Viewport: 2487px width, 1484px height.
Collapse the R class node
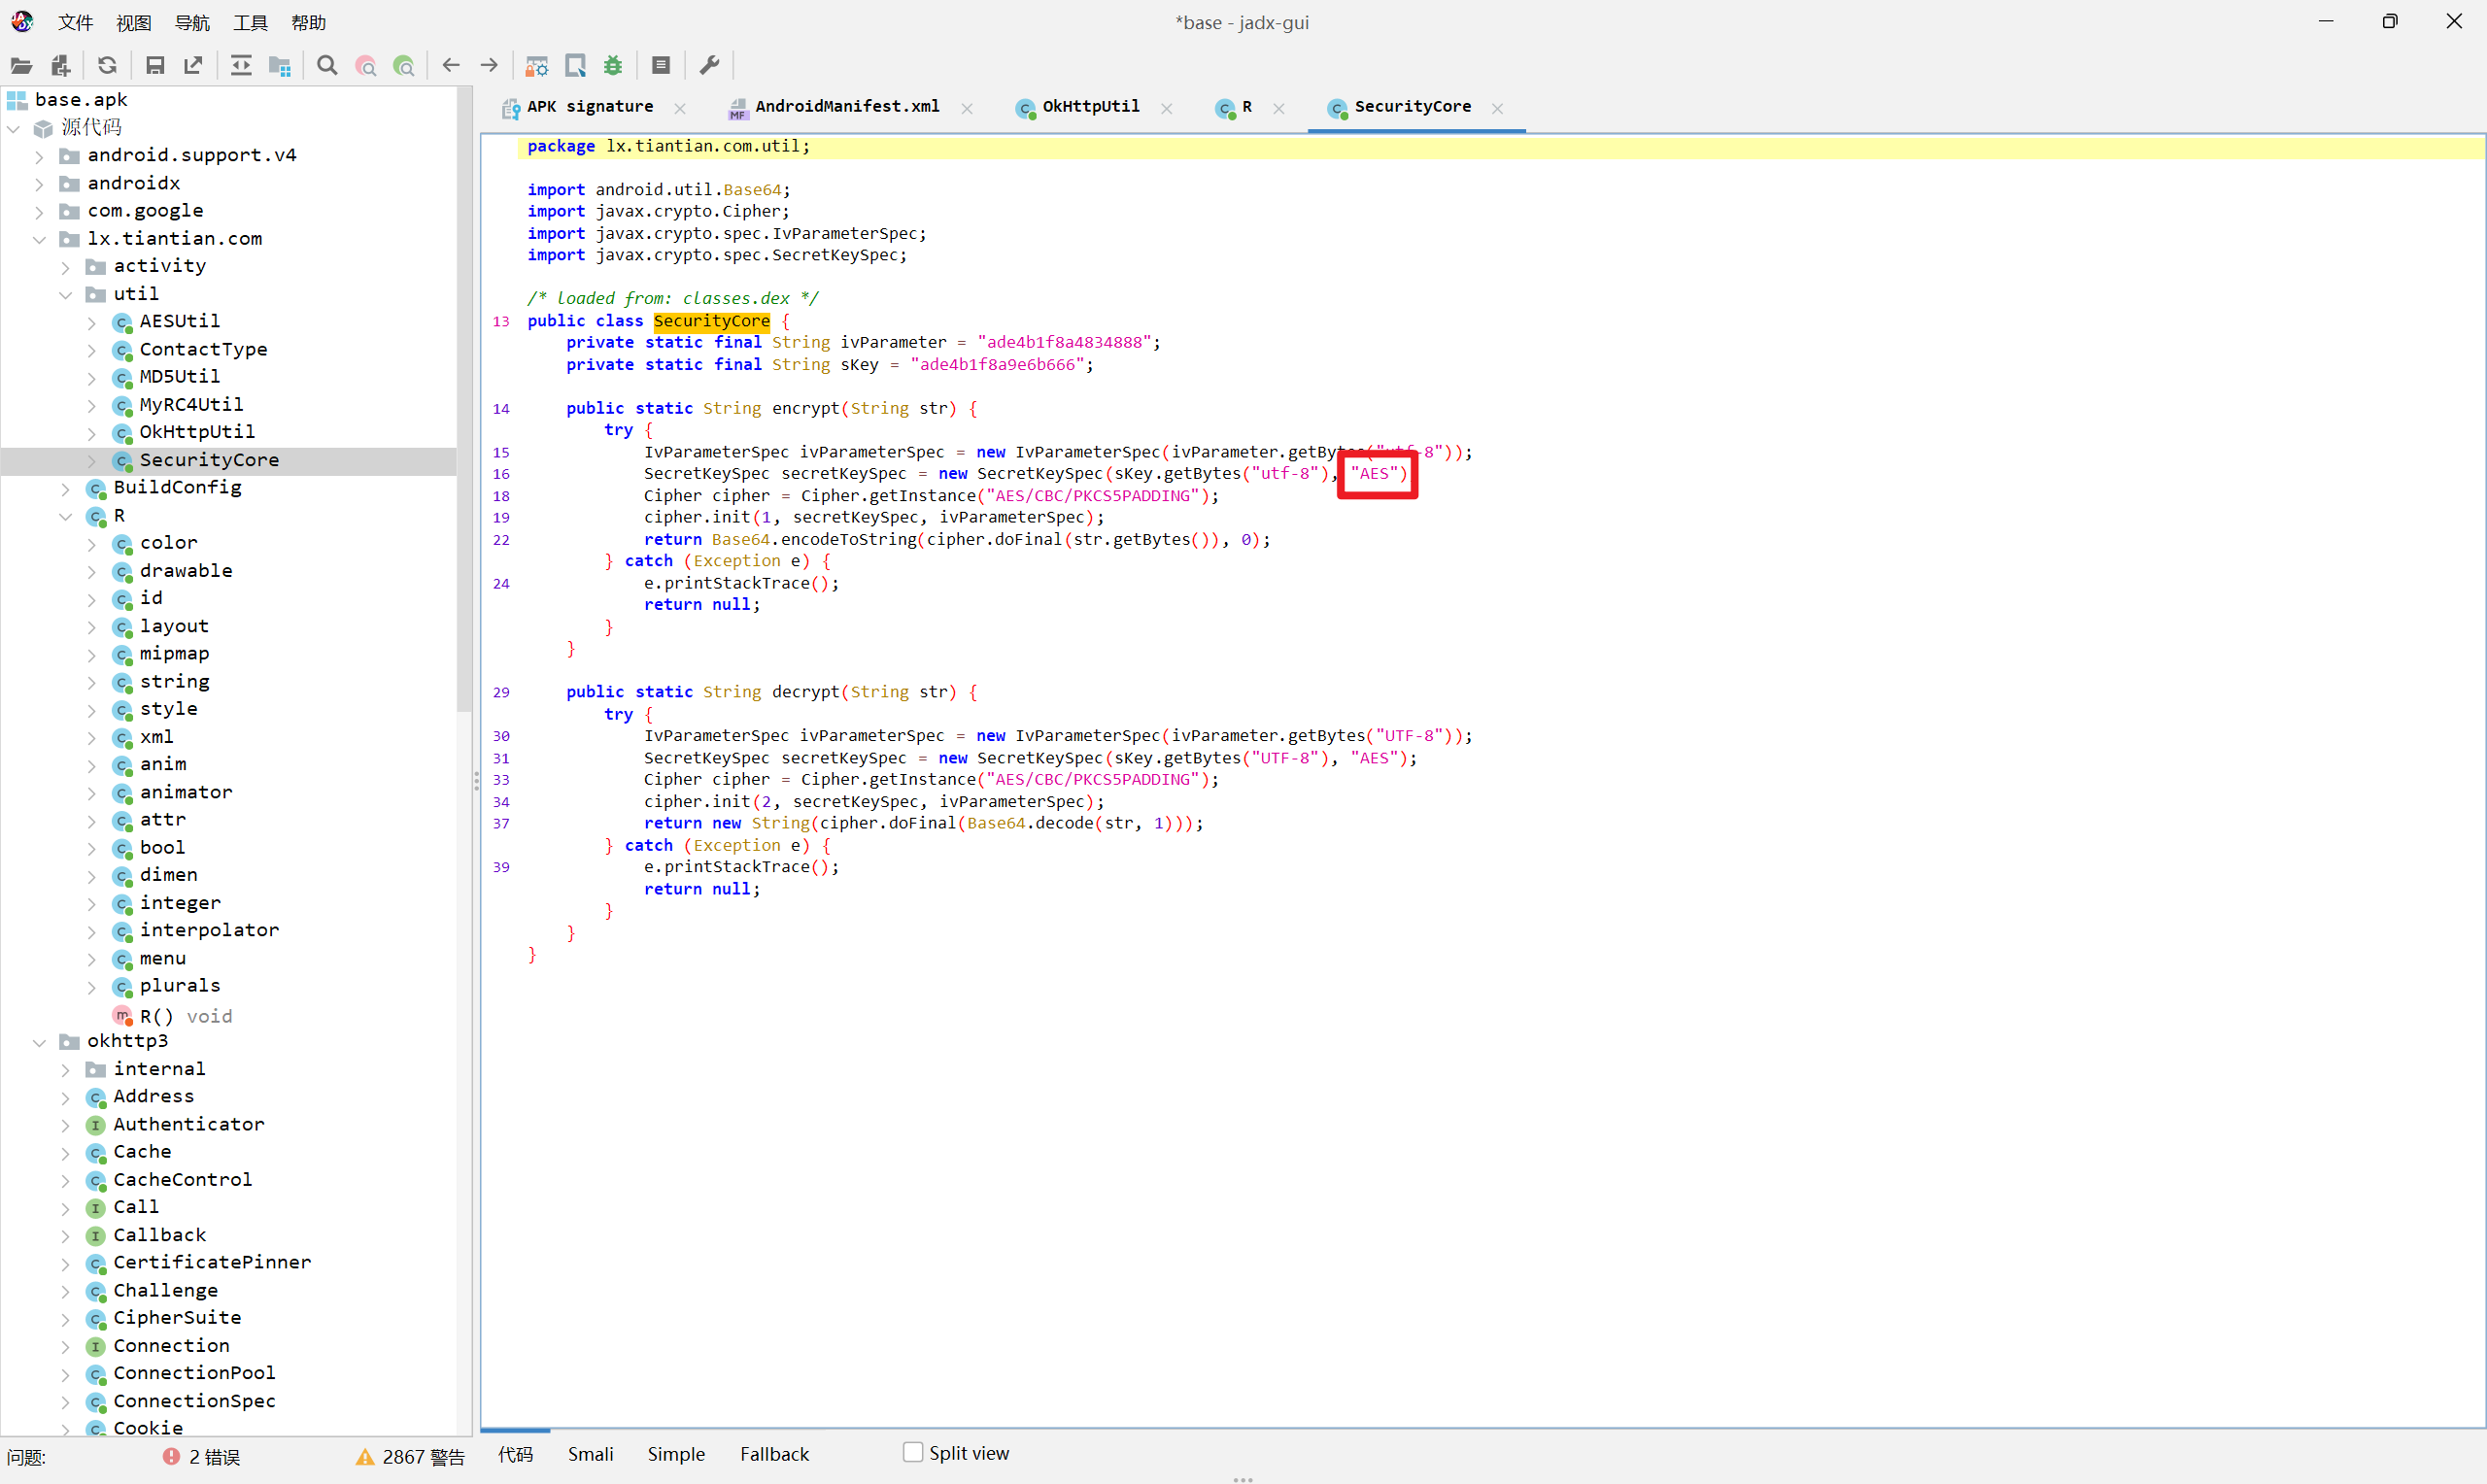coord(66,516)
